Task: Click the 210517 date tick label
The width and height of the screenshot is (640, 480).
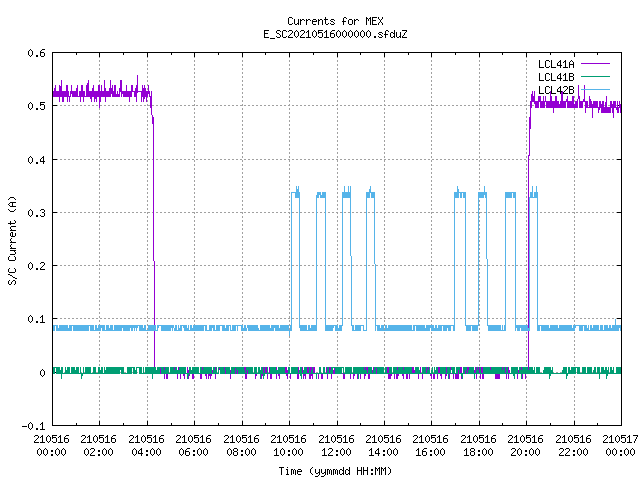Action: (x=620, y=439)
